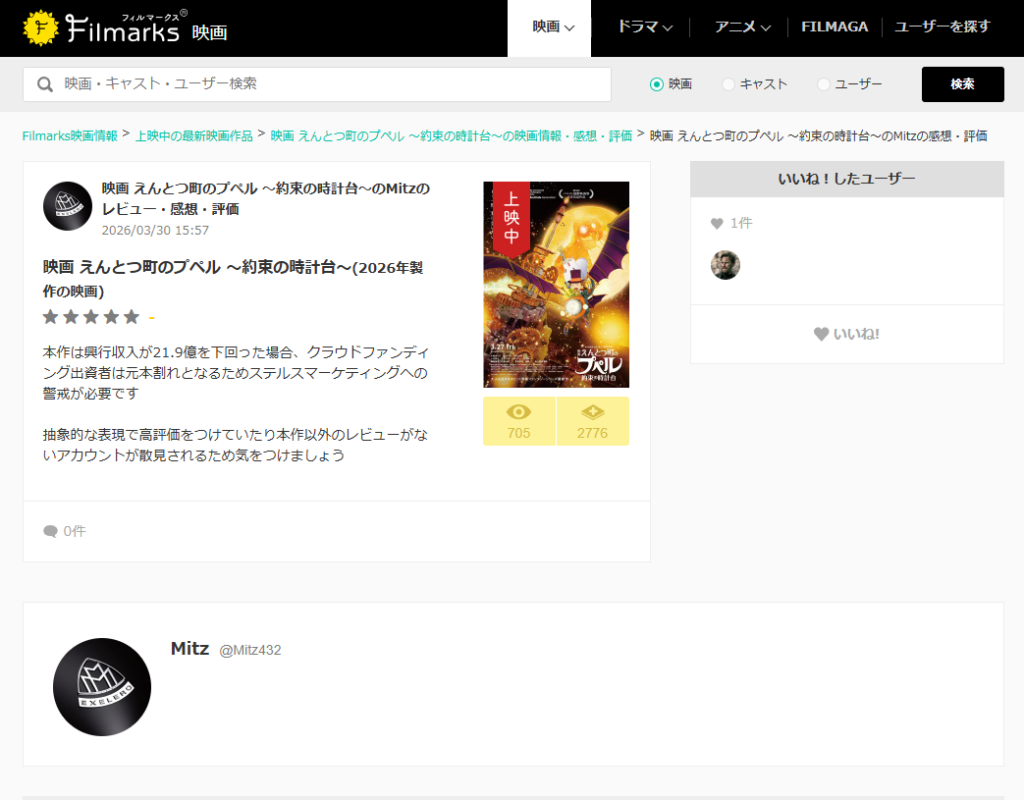1024x800 pixels.
Task: Select the キャスト search radio button
Action: pos(728,85)
